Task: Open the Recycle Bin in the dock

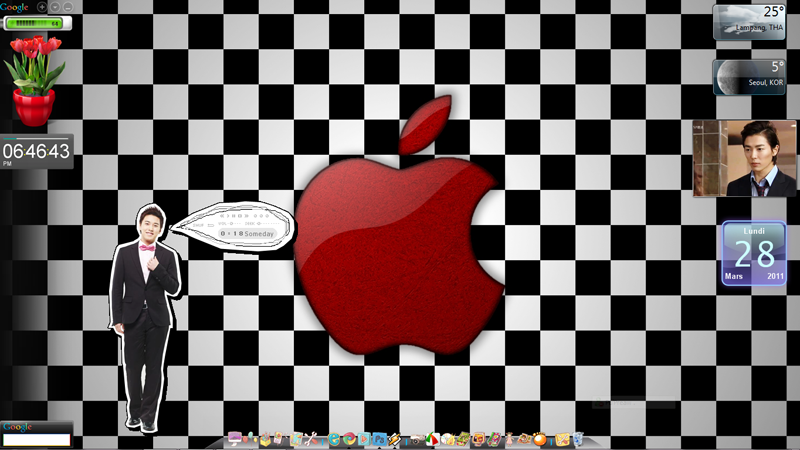Action: click(x=578, y=439)
